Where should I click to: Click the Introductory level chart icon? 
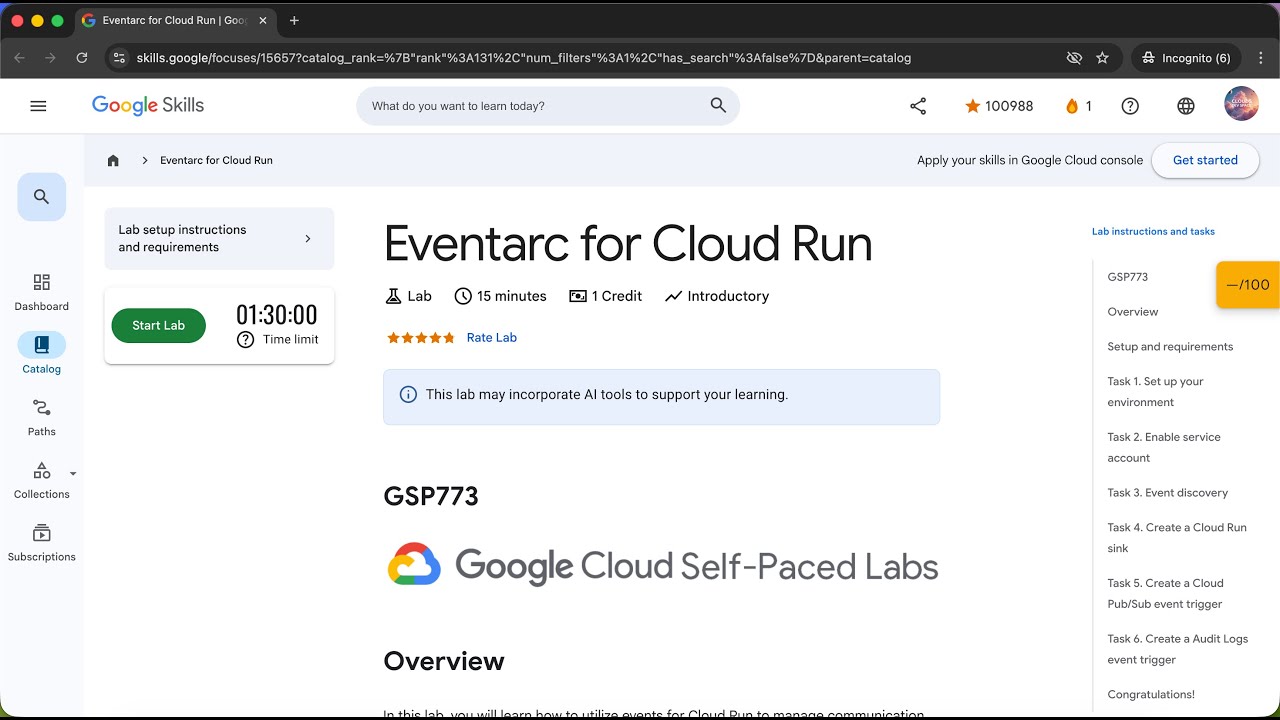(x=673, y=296)
